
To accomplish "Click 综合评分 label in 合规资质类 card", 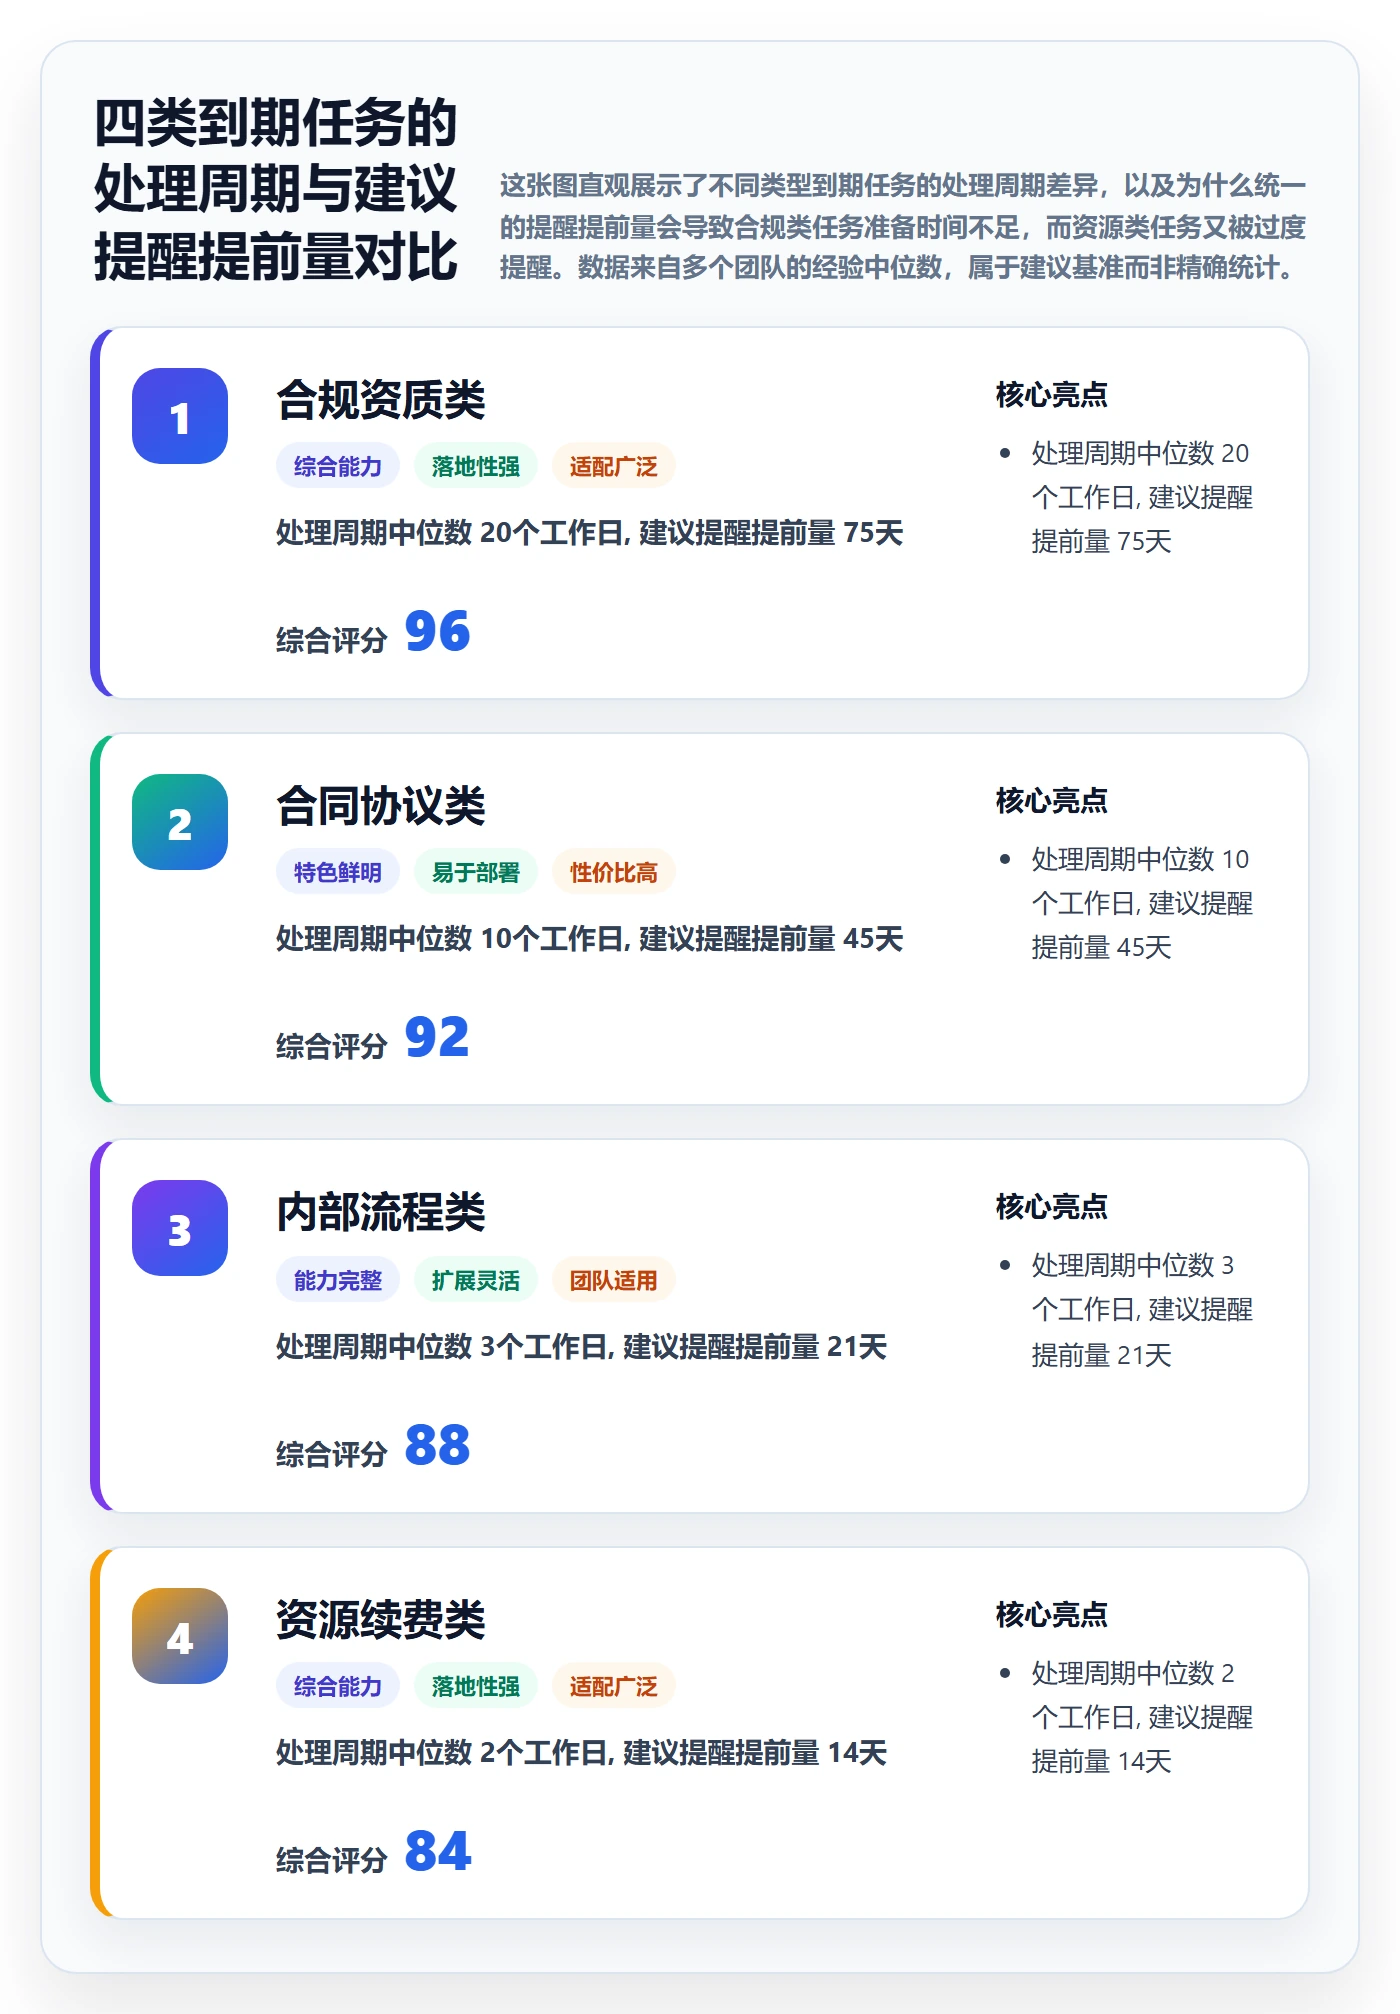I will pos(332,640).
